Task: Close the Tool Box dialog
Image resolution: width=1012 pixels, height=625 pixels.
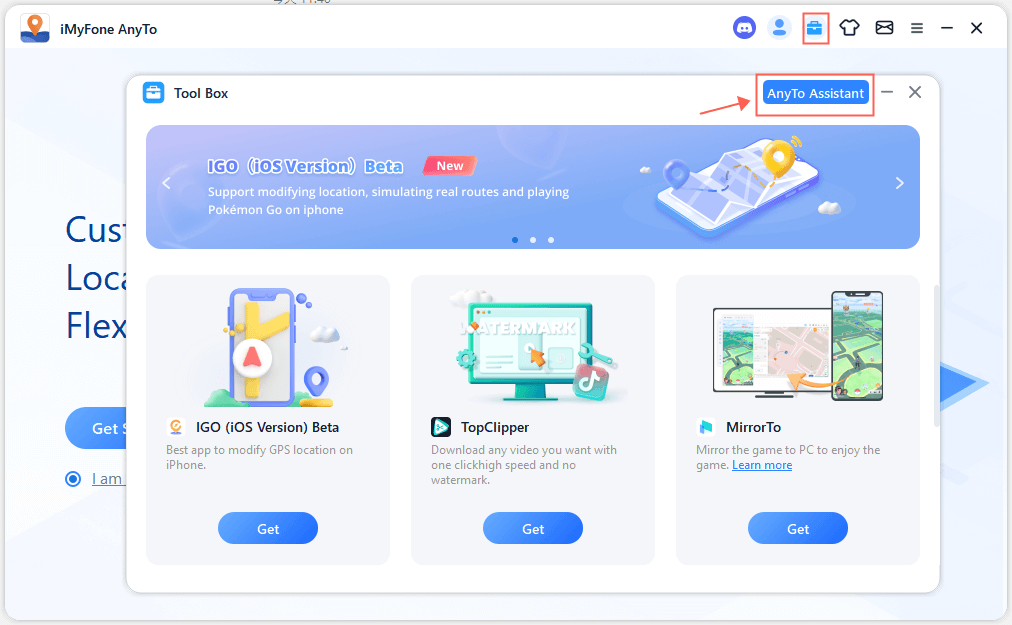Action: 915,92
